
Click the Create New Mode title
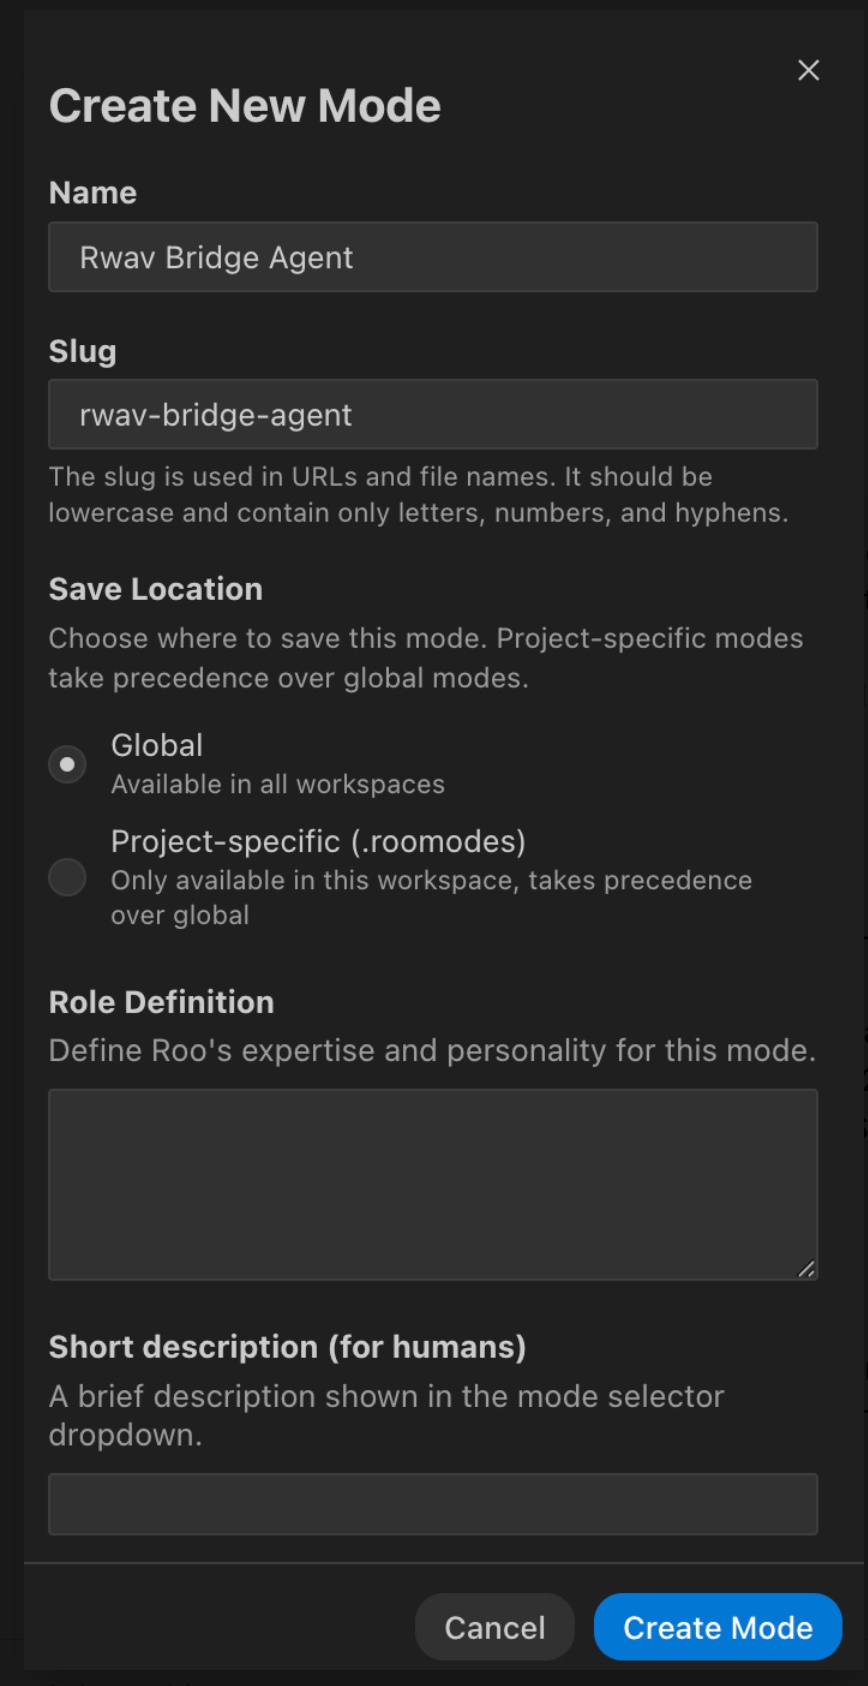tap(245, 104)
